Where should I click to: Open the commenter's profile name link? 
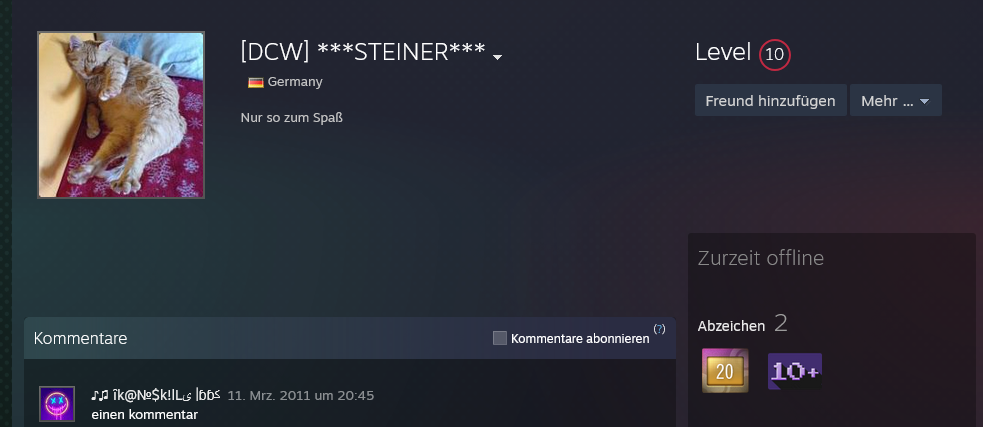156,395
